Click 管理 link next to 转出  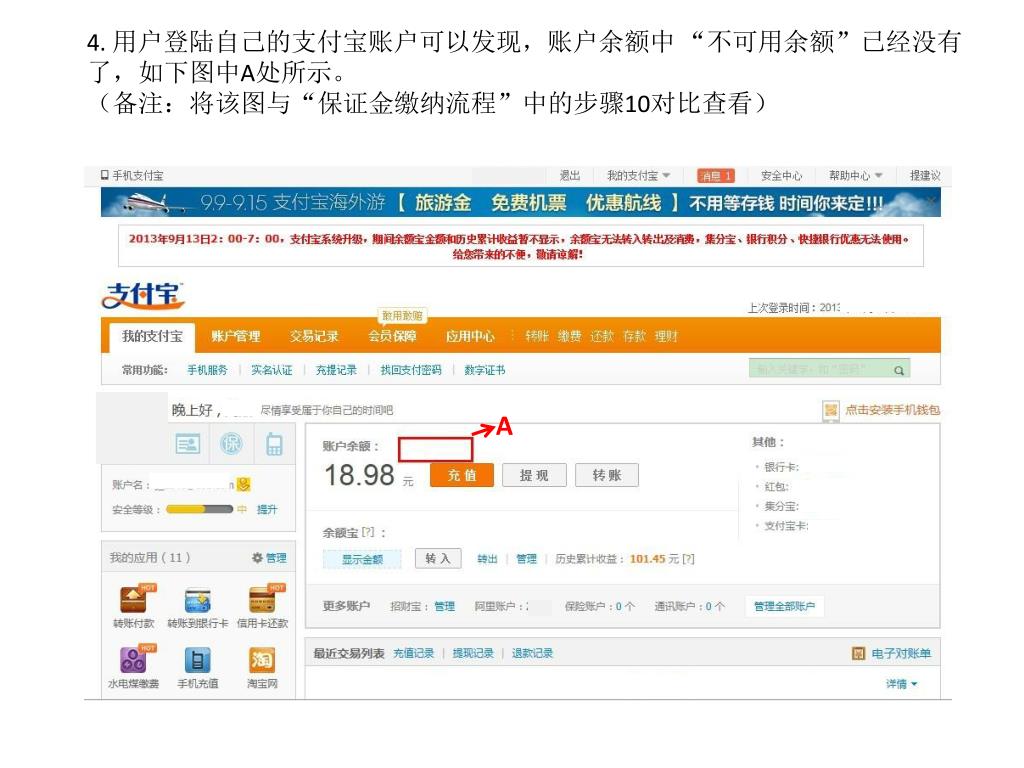526,559
